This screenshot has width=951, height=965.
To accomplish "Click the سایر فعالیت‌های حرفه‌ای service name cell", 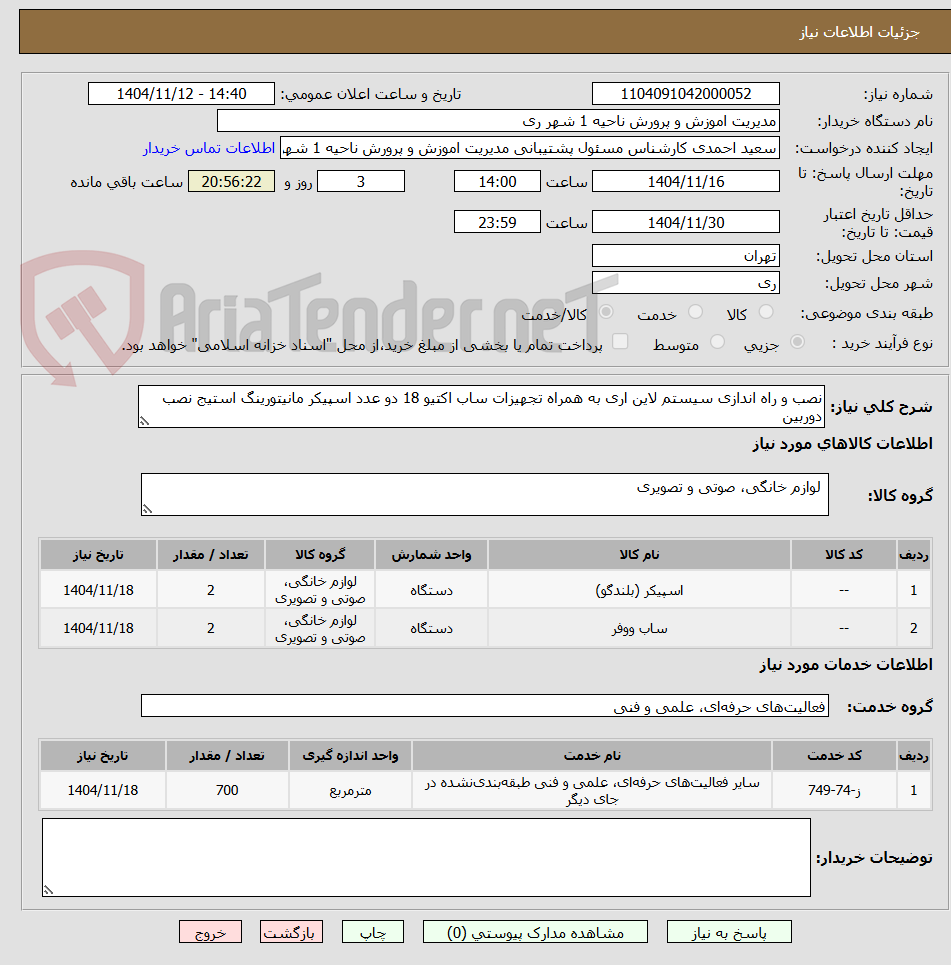I will 592,790.
